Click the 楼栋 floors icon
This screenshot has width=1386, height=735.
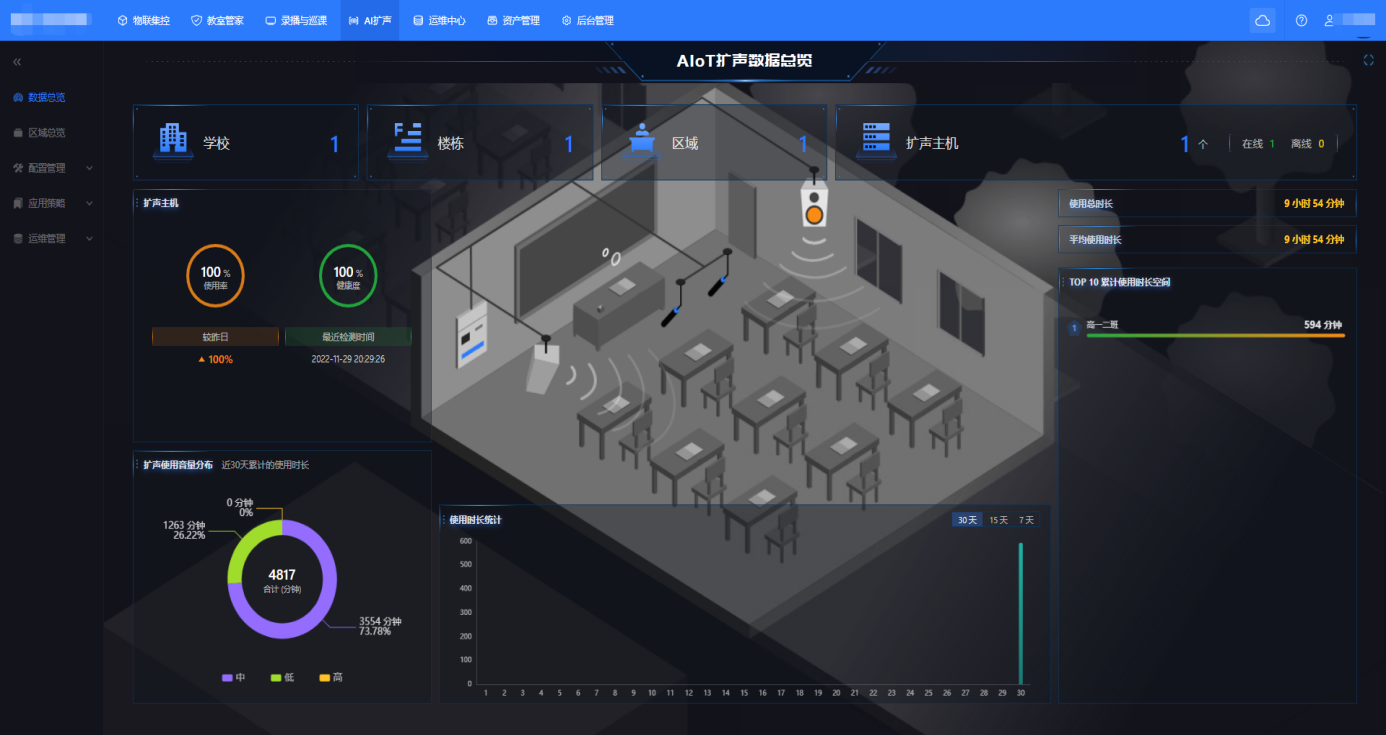tap(408, 142)
